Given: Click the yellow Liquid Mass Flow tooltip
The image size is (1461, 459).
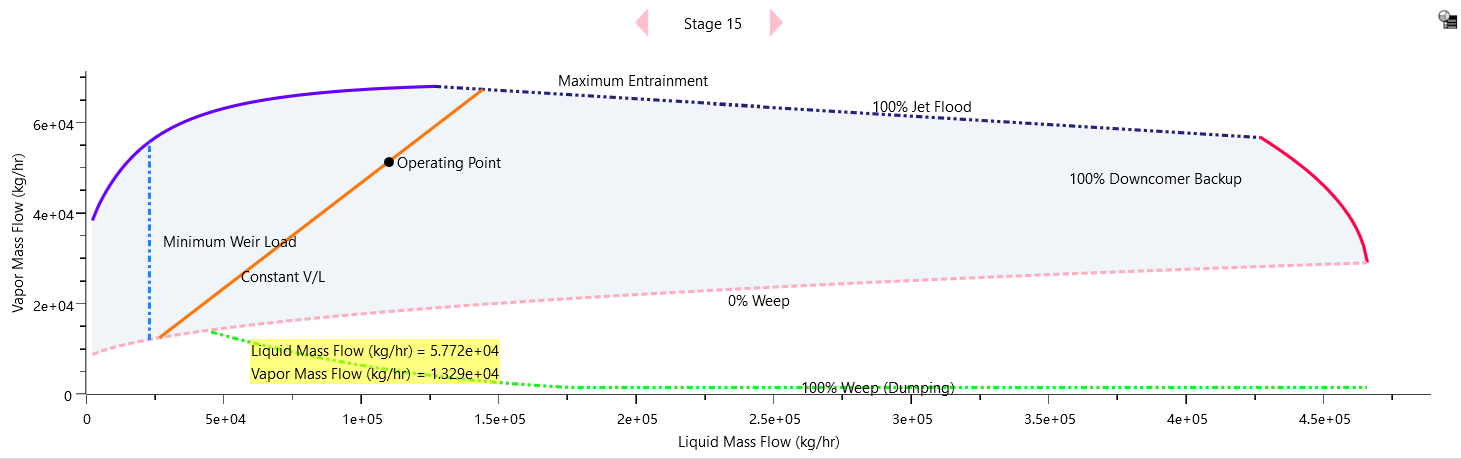Looking at the screenshot, I should point(374,351).
